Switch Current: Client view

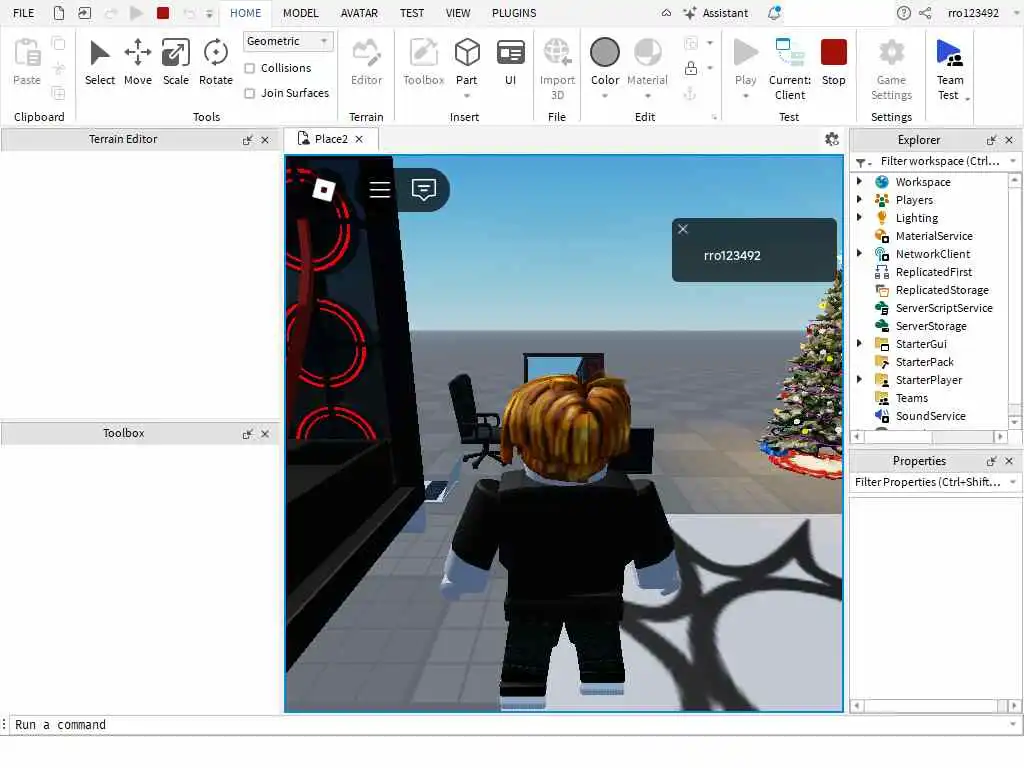[790, 69]
